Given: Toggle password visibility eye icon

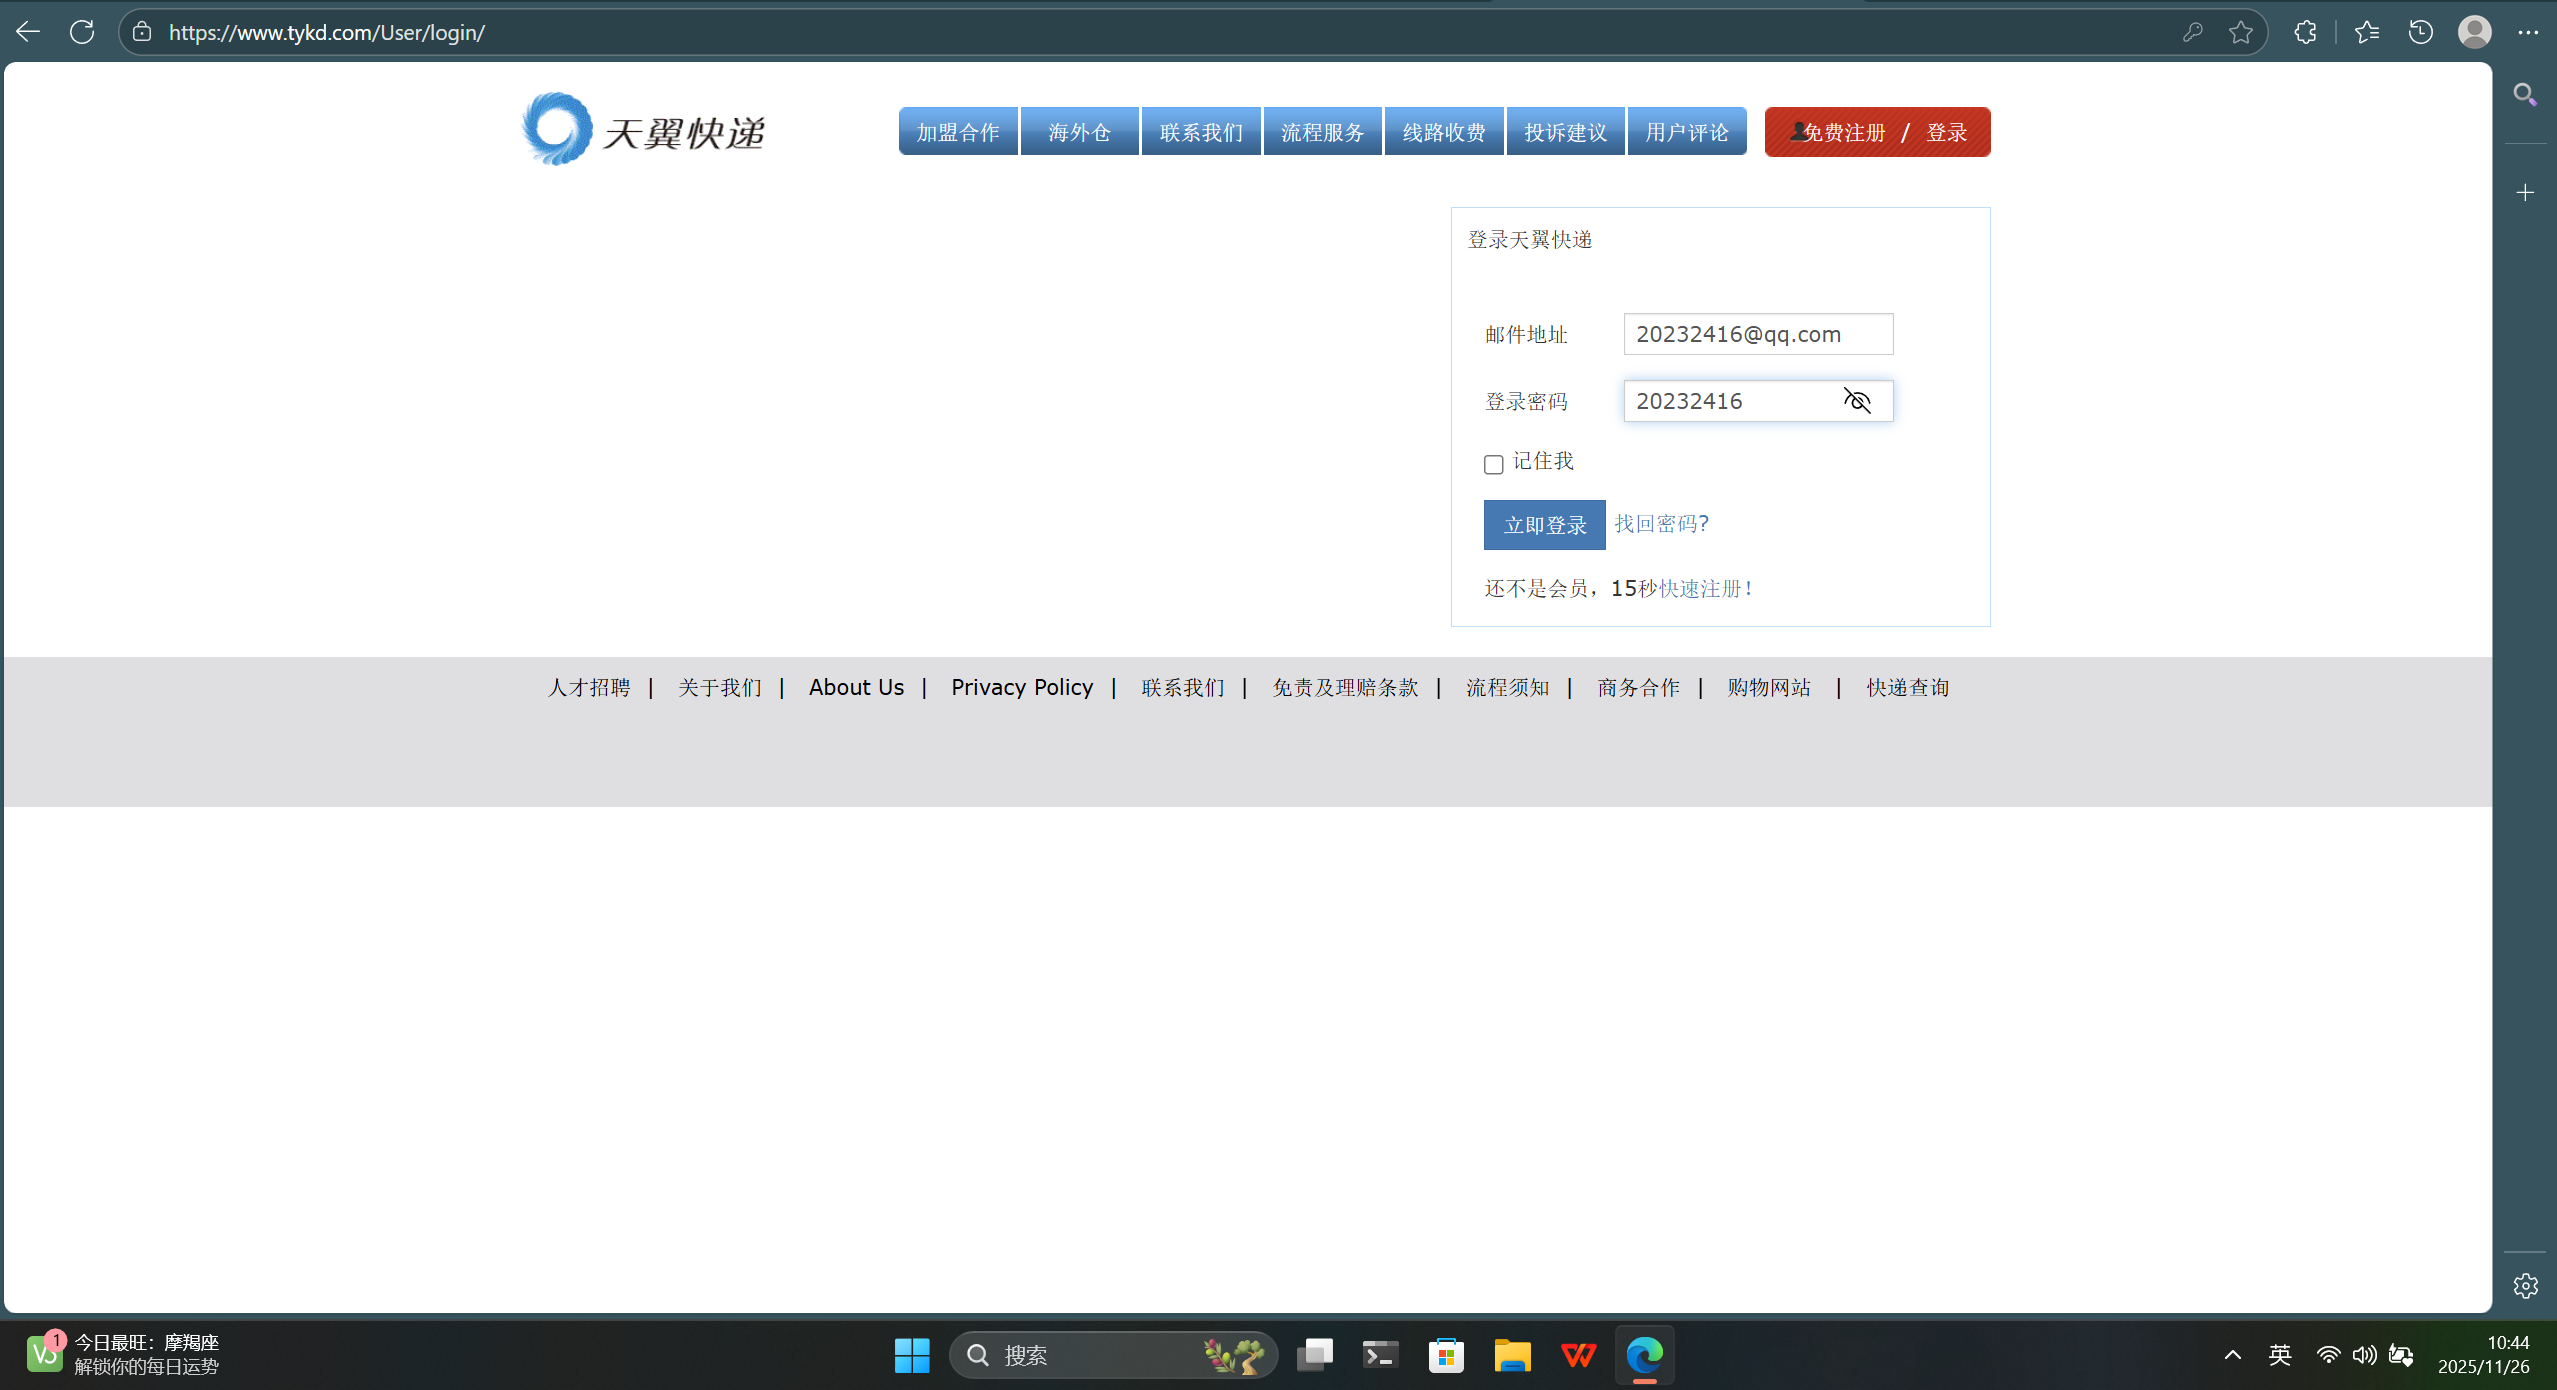Looking at the screenshot, I should point(1857,401).
